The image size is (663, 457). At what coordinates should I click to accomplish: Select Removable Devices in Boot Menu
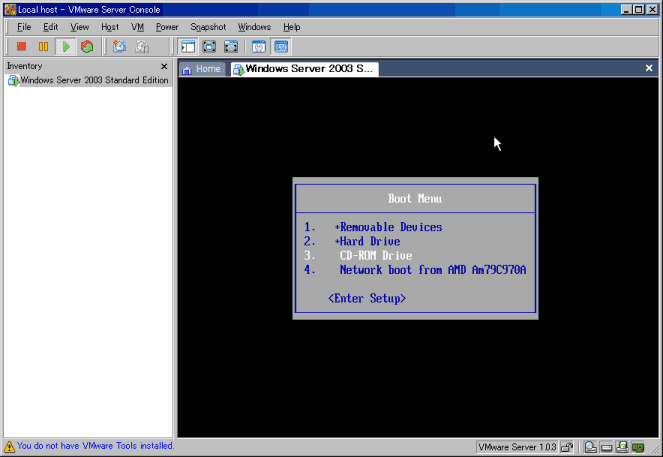click(391, 227)
